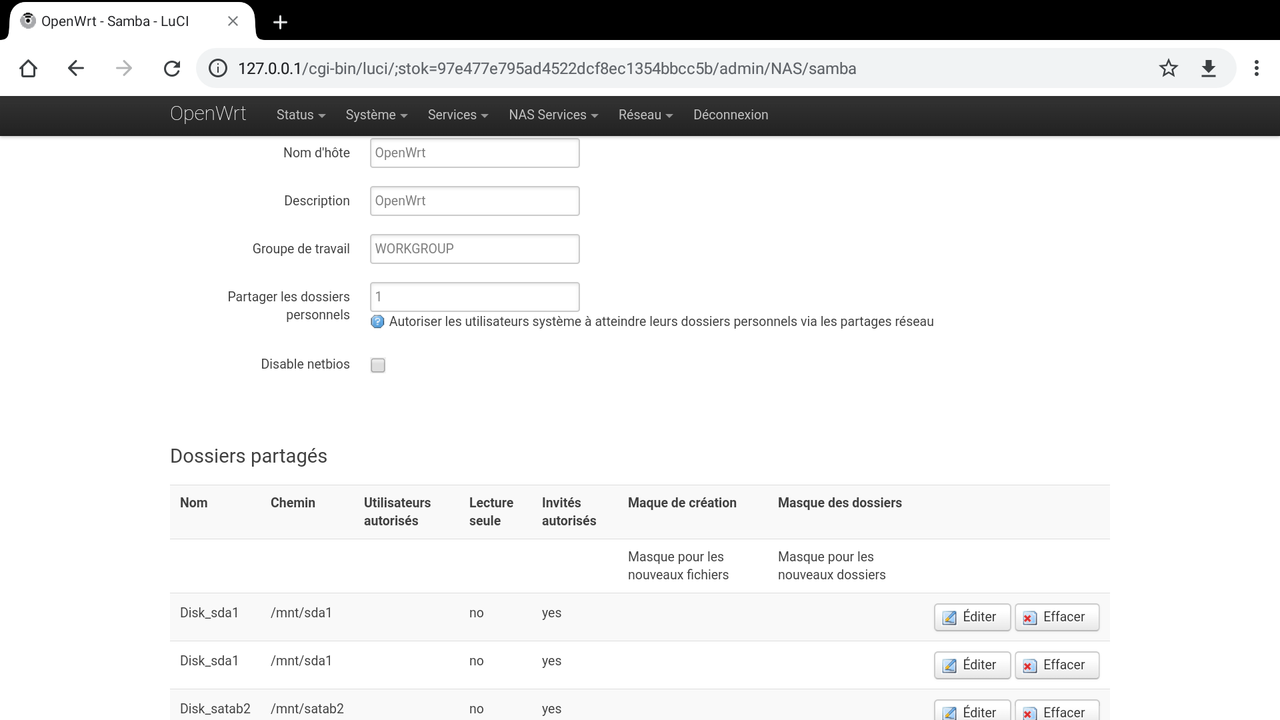The image size is (1280, 720).
Task: Open the browser three-dot menu
Action: click(1256, 68)
